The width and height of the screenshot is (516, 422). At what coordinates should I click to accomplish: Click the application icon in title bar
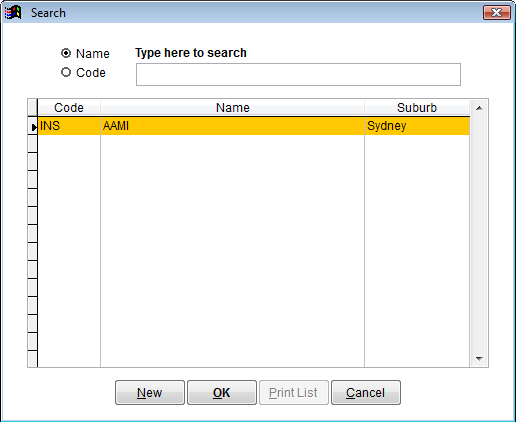13,13
